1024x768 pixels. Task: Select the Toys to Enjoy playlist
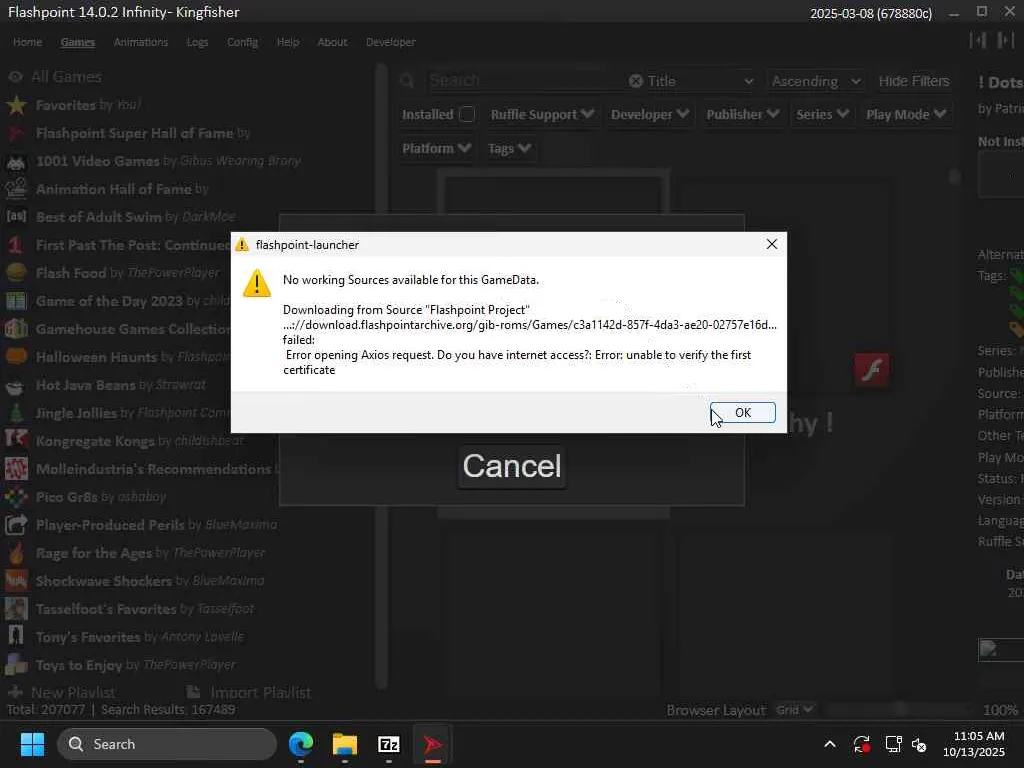[x=135, y=665]
